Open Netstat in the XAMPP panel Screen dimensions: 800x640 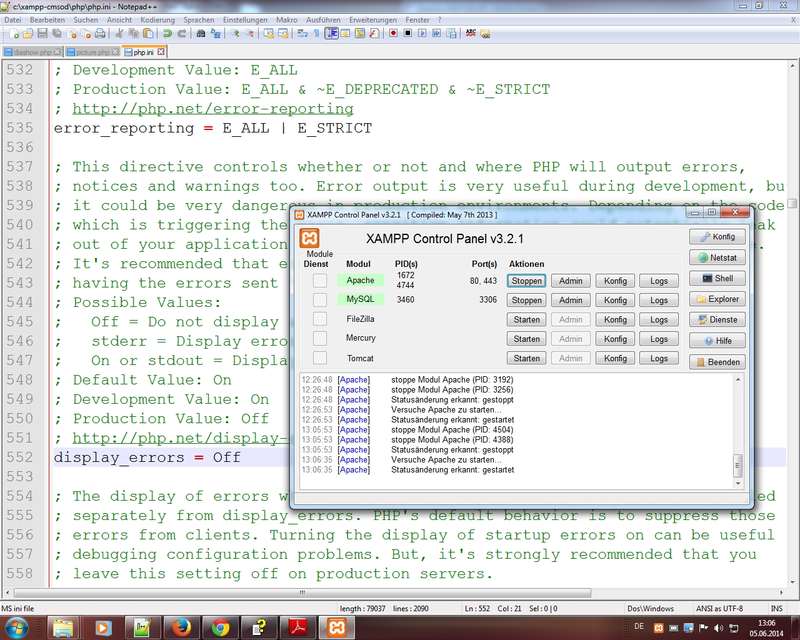pyautogui.click(x=717, y=258)
